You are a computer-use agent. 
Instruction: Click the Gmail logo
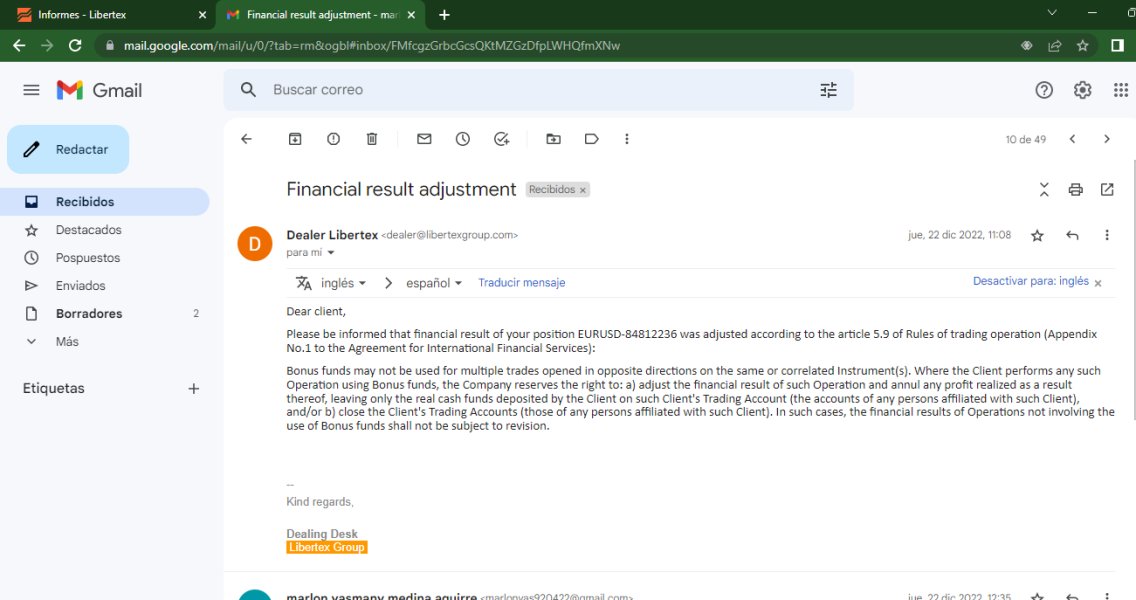(x=99, y=90)
